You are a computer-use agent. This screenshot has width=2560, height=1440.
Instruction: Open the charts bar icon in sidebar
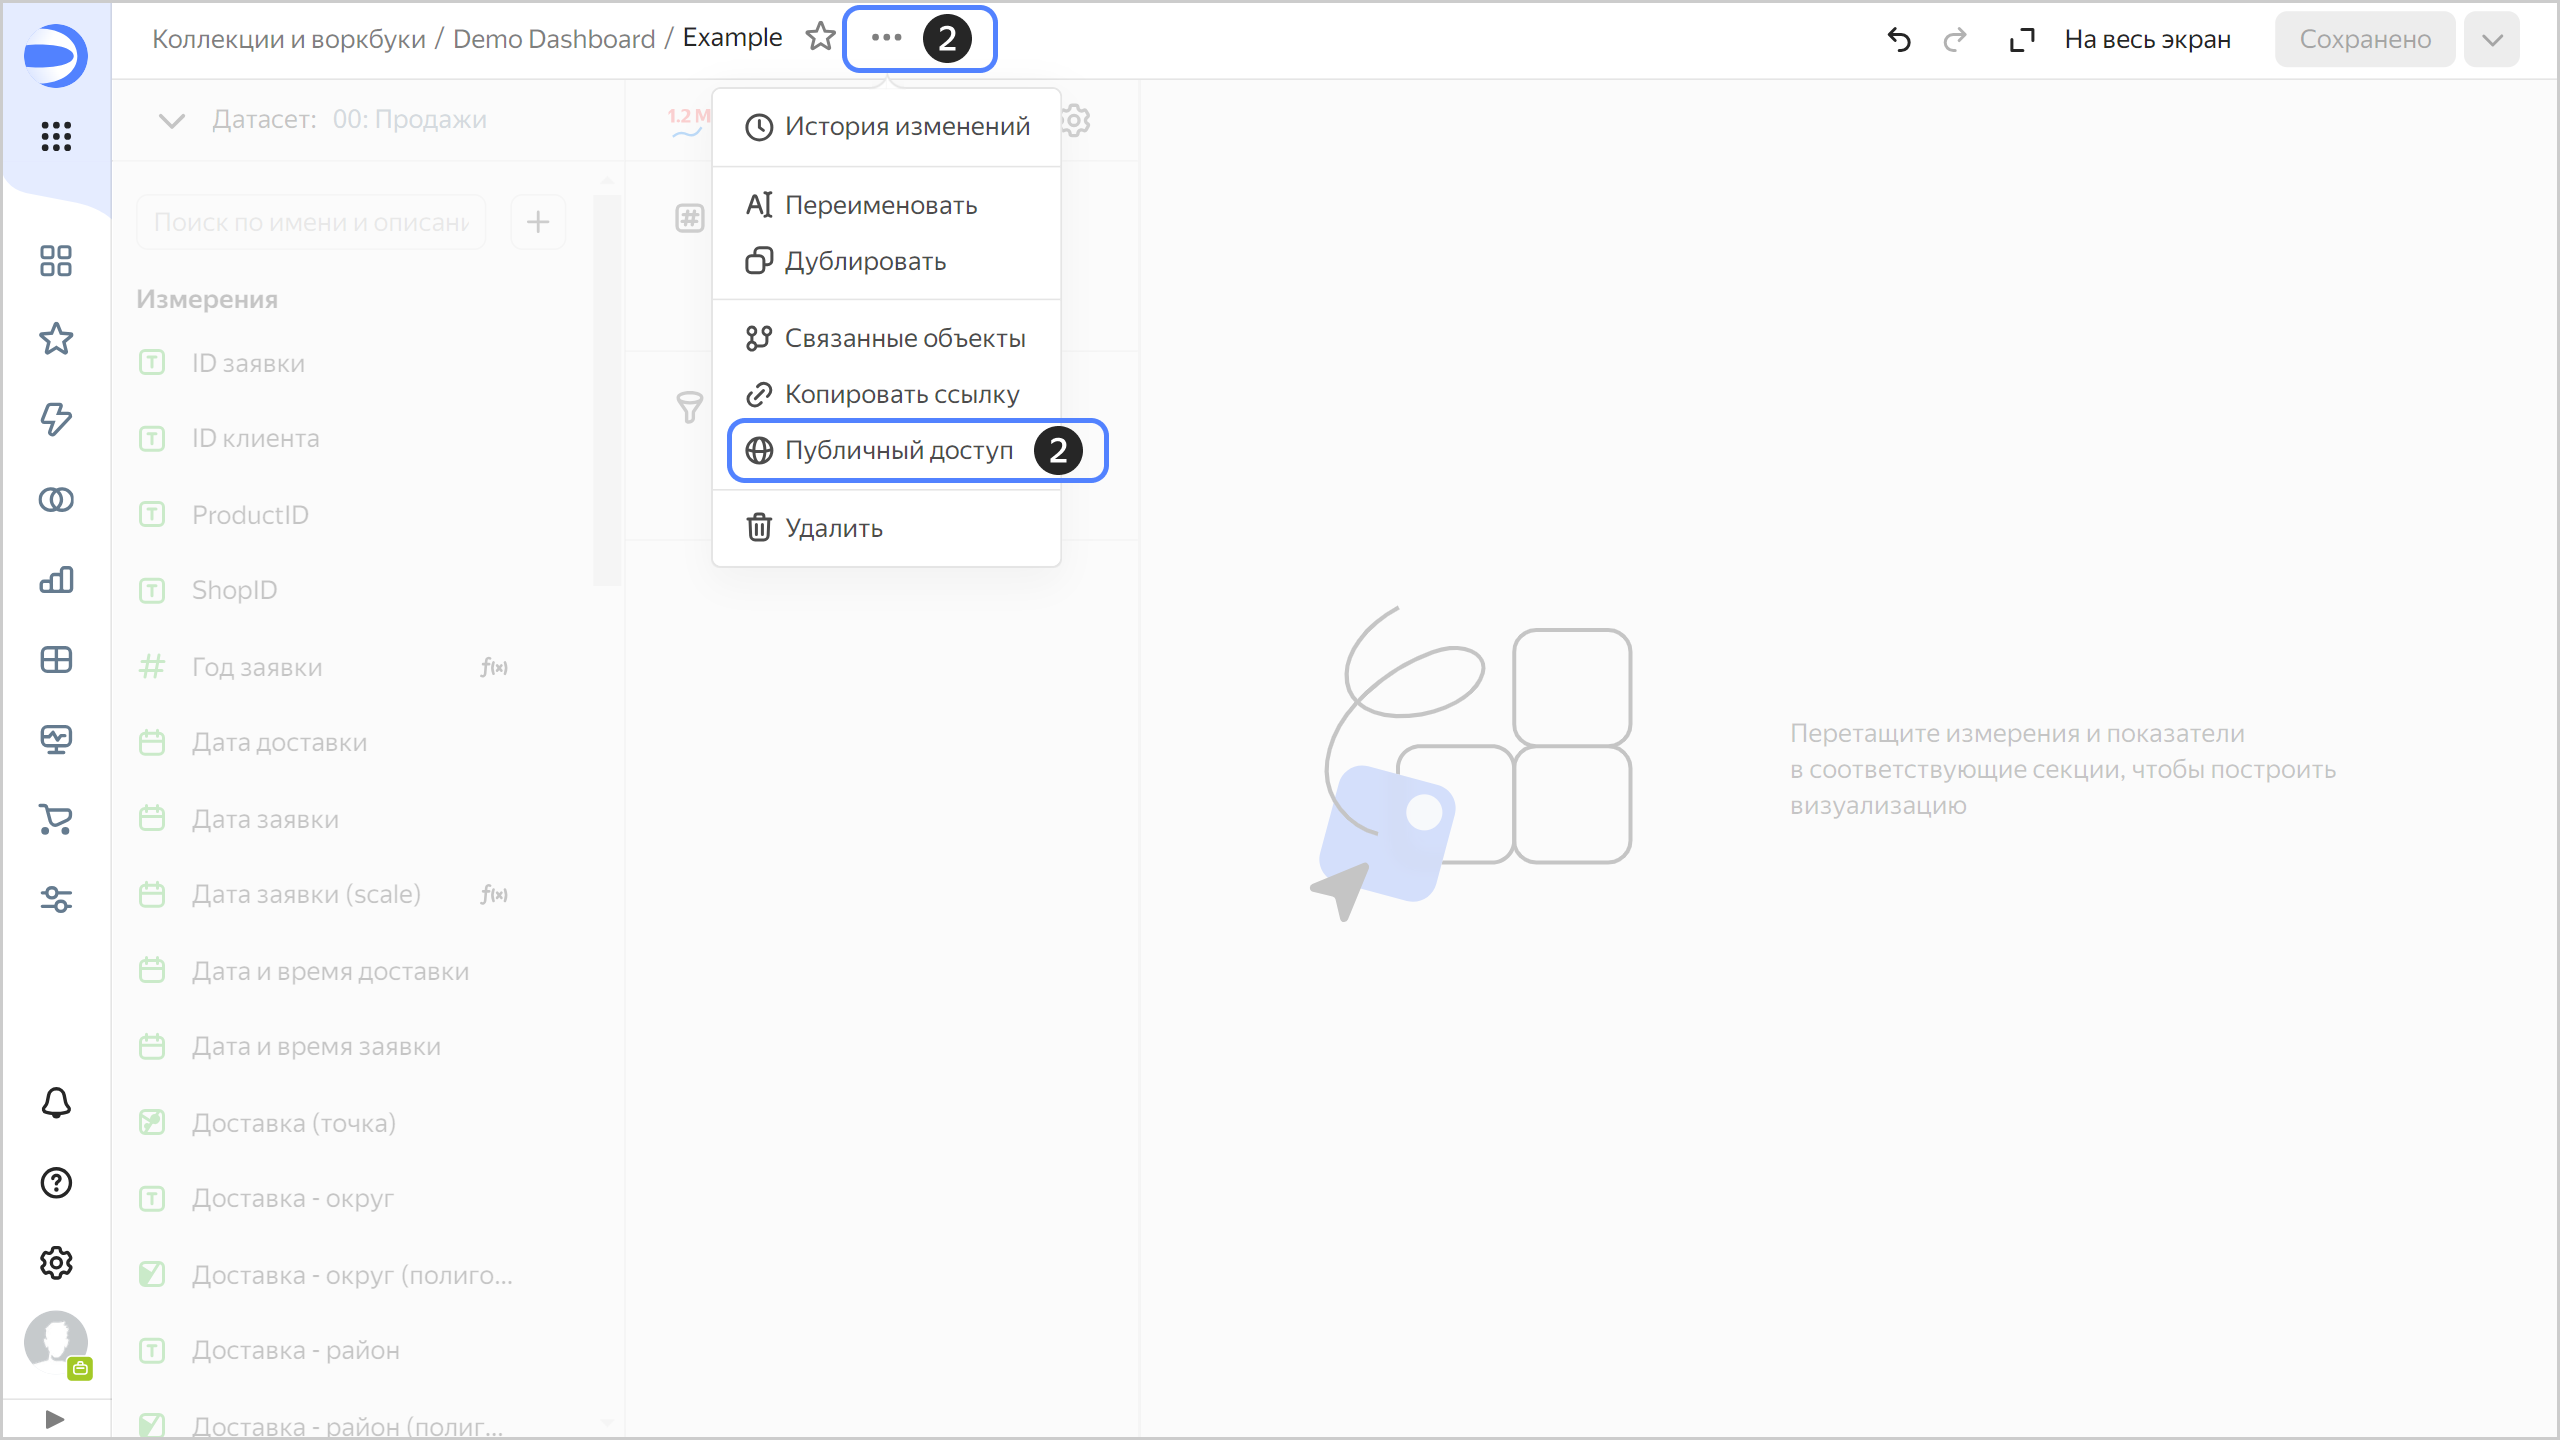[x=56, y=580]
